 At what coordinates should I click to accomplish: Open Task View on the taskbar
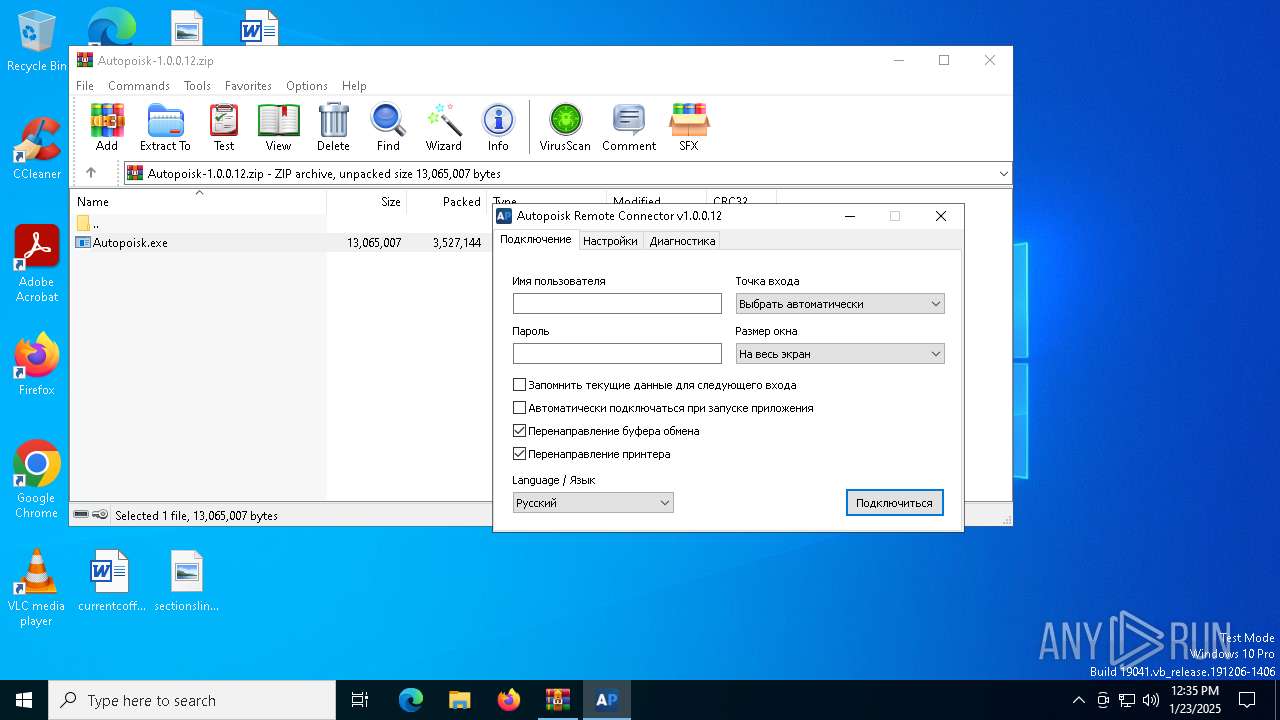(x=360, y=700)
